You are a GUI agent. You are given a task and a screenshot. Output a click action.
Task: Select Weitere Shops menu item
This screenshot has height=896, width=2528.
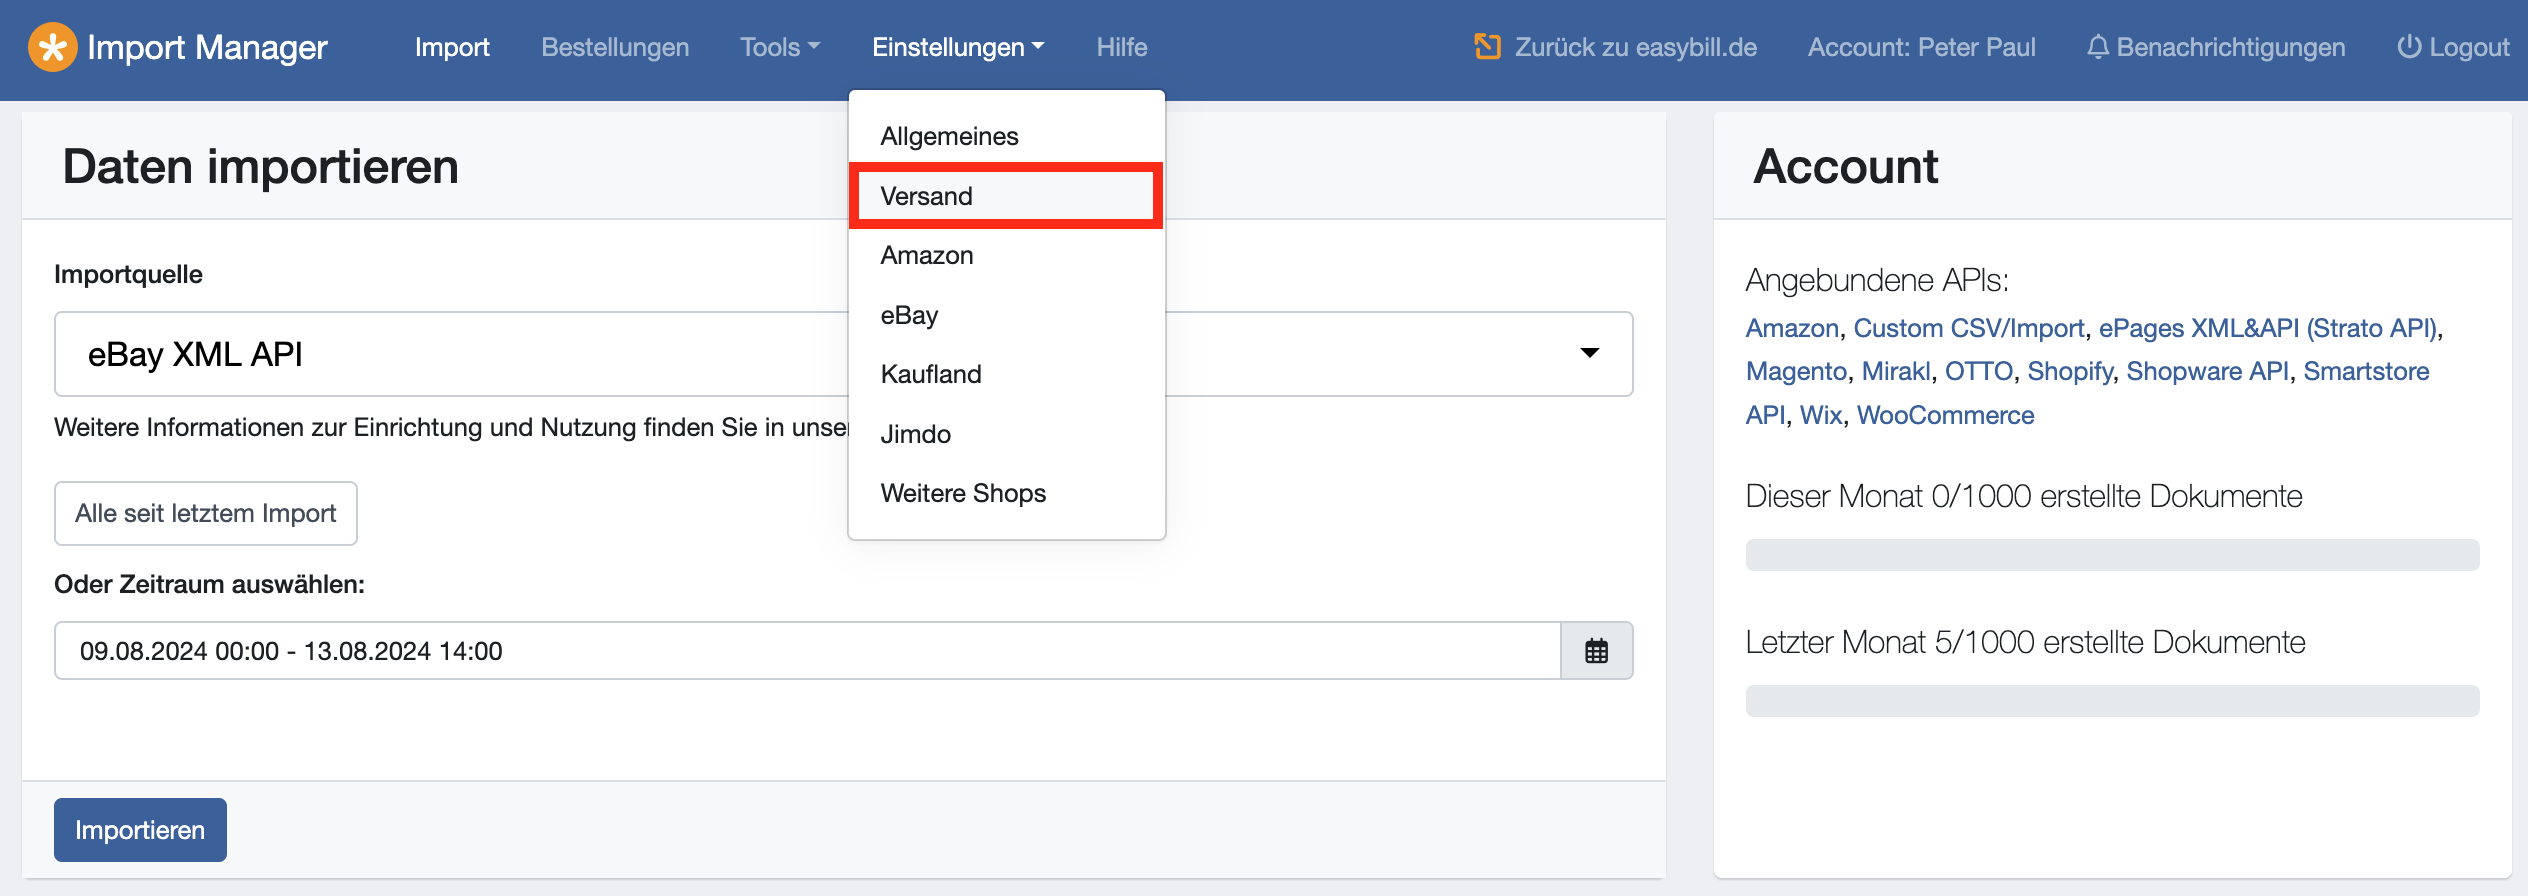click(962, 493)
